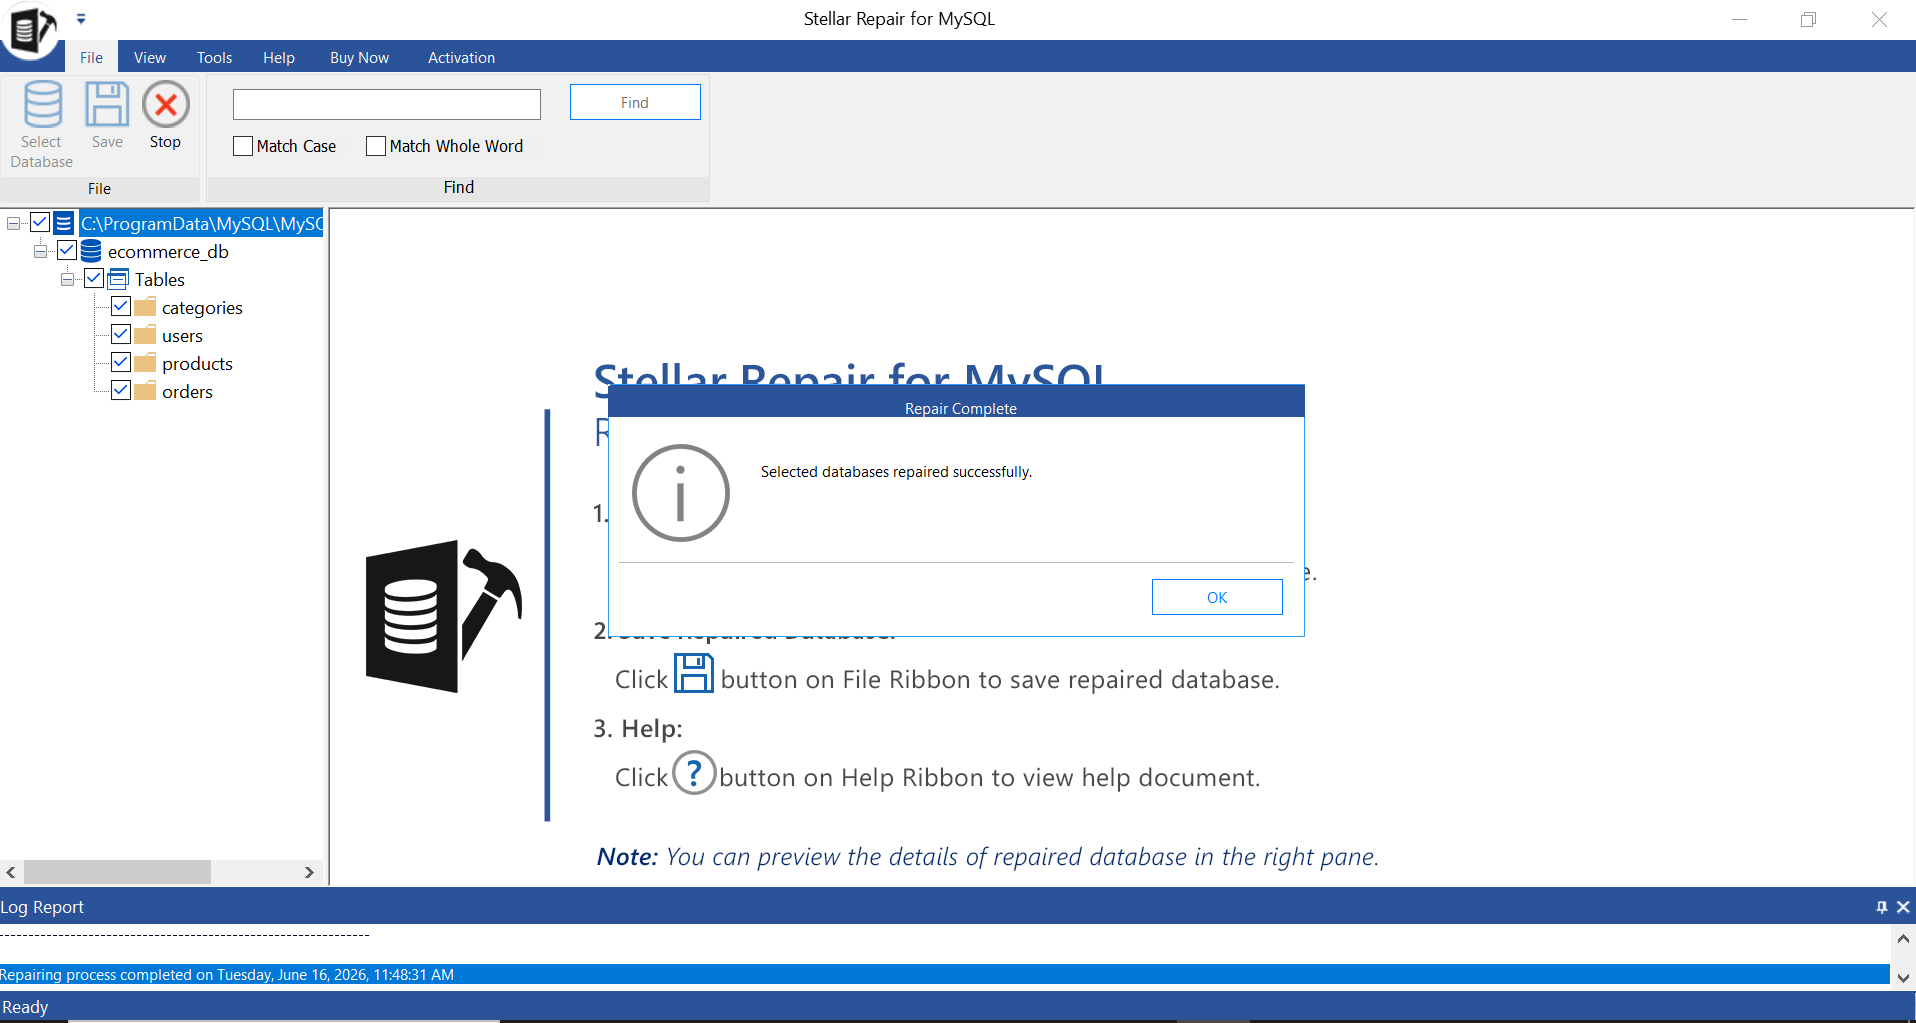
Task: Uncheck the products table checkbox
Action: 121,362
